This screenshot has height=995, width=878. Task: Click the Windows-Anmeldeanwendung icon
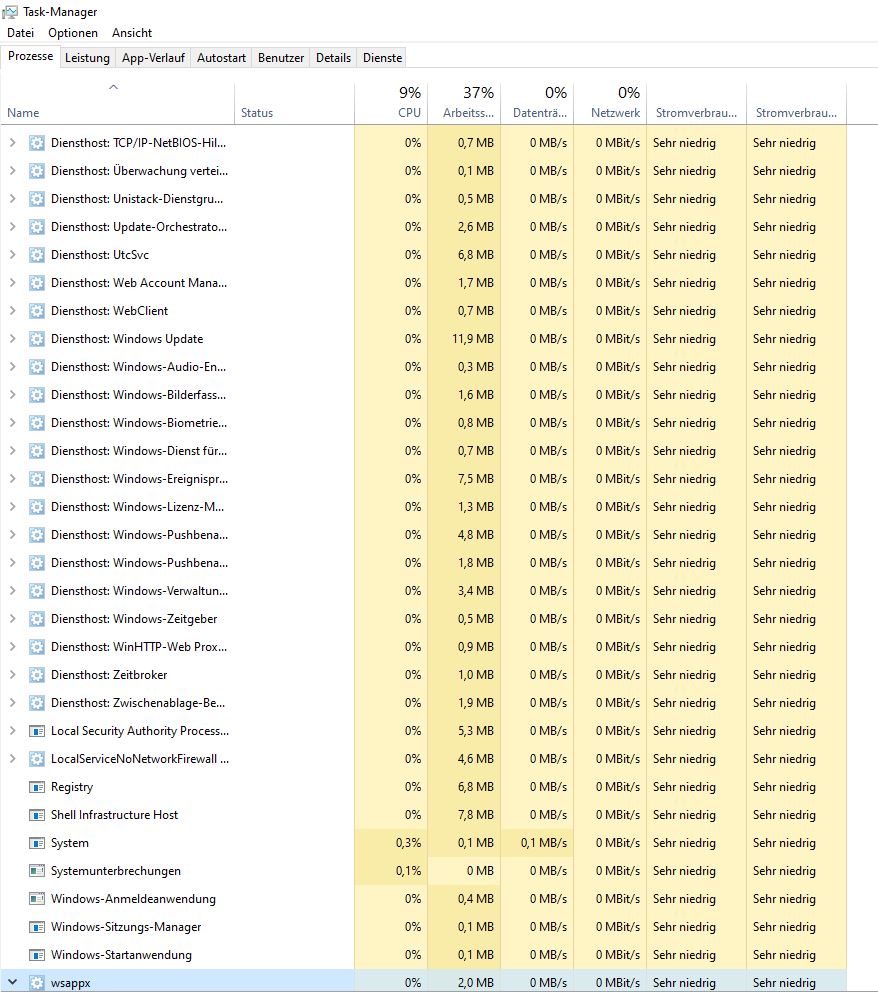pos(37,899)
